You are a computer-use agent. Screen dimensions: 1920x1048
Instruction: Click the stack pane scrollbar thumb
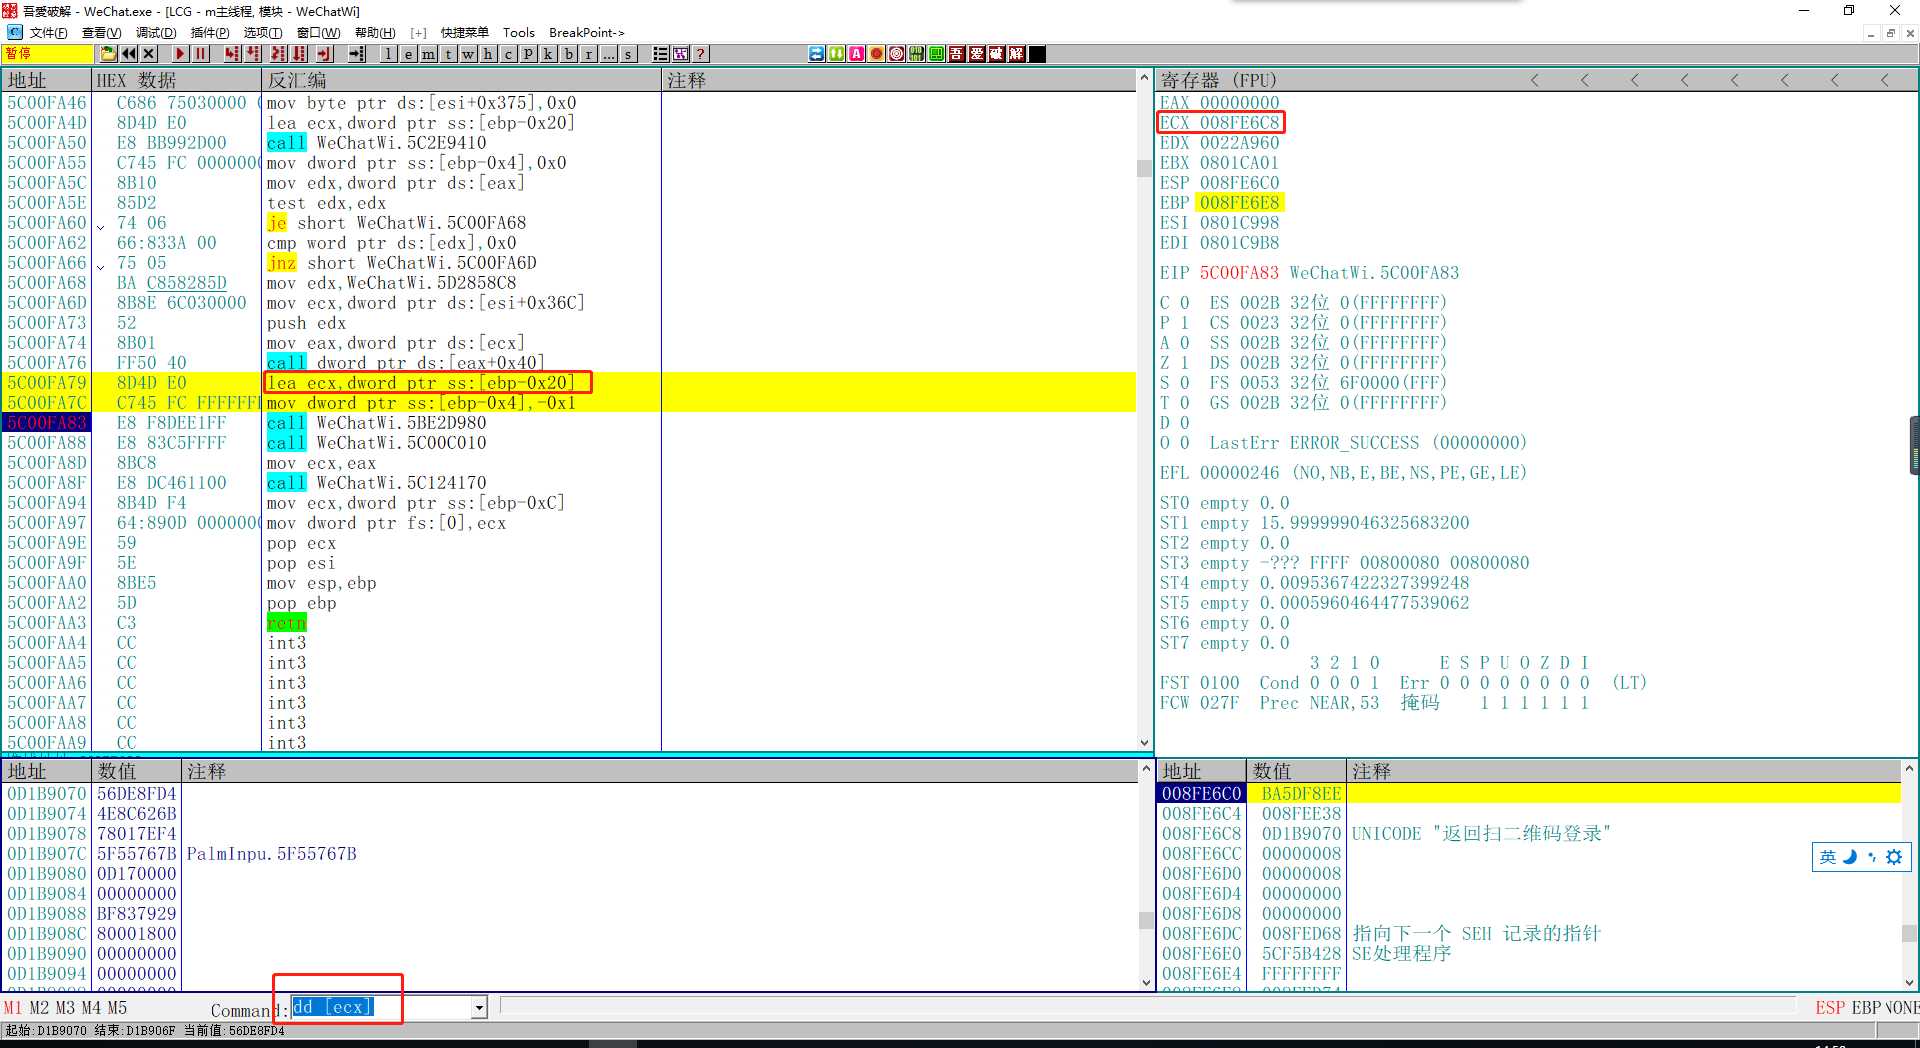(1909, 933)
